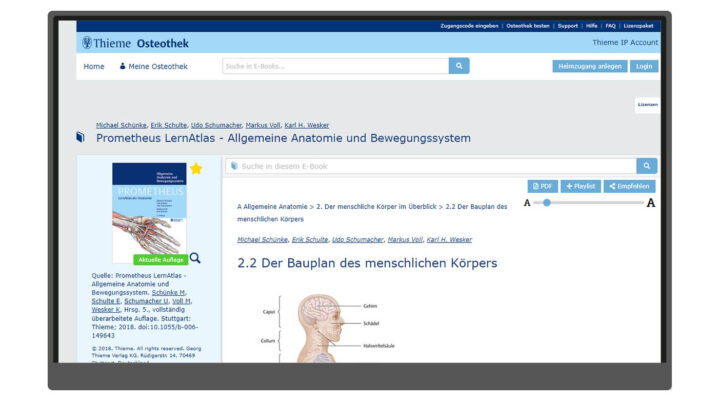Click the Prometheus book cover thumbnail
Image resolution: width=718 pixels, height=400 pixels.
[x=149, y=213]
